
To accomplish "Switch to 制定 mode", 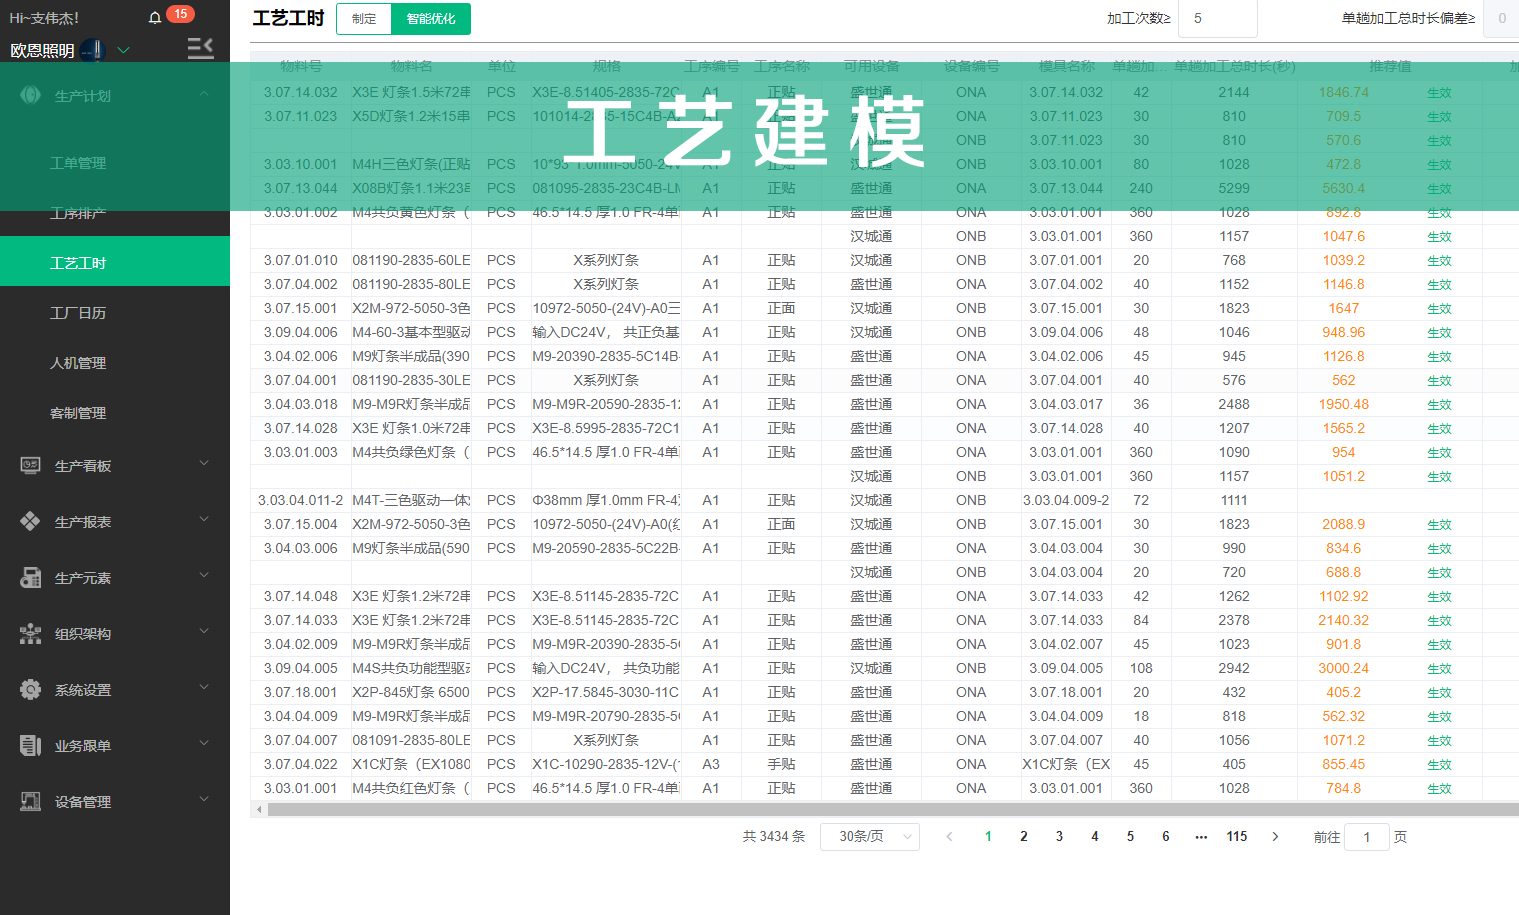I will point(364,18).
